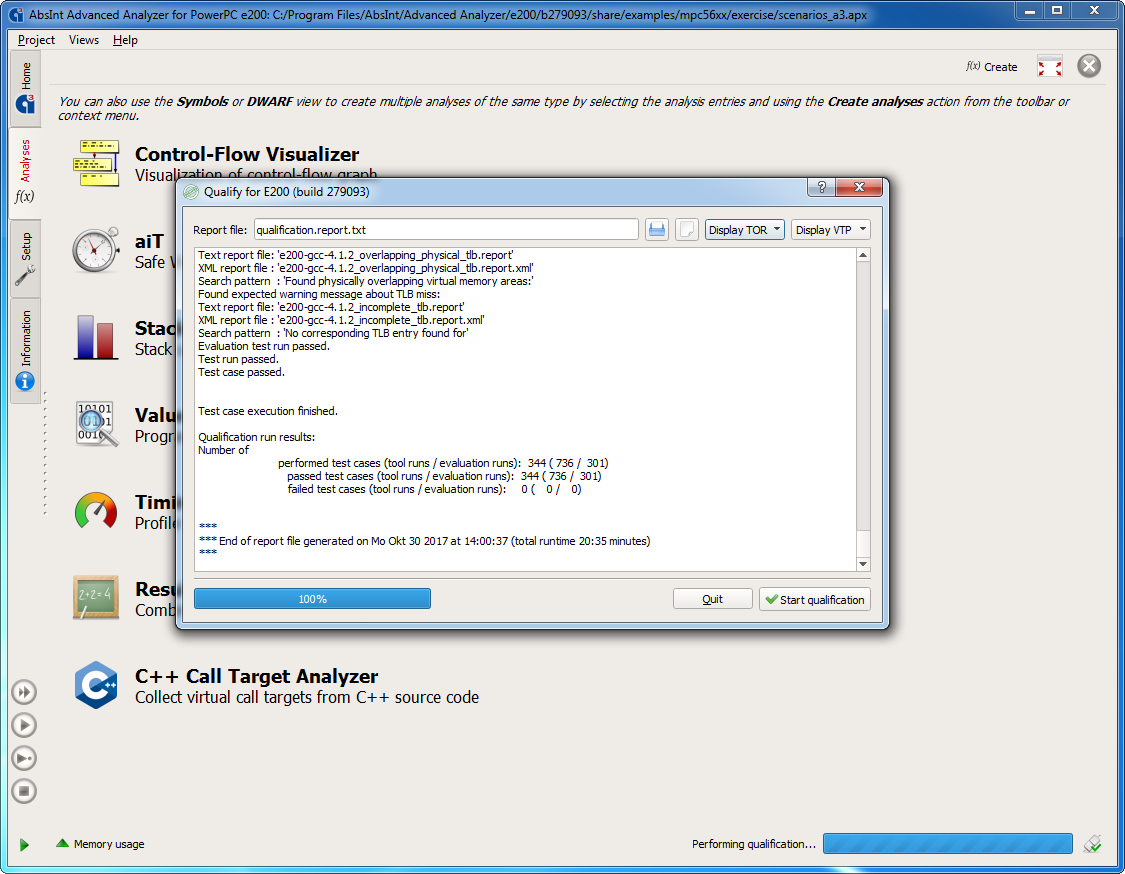
Task: Click the save report file icon
Action: [656, 230]
